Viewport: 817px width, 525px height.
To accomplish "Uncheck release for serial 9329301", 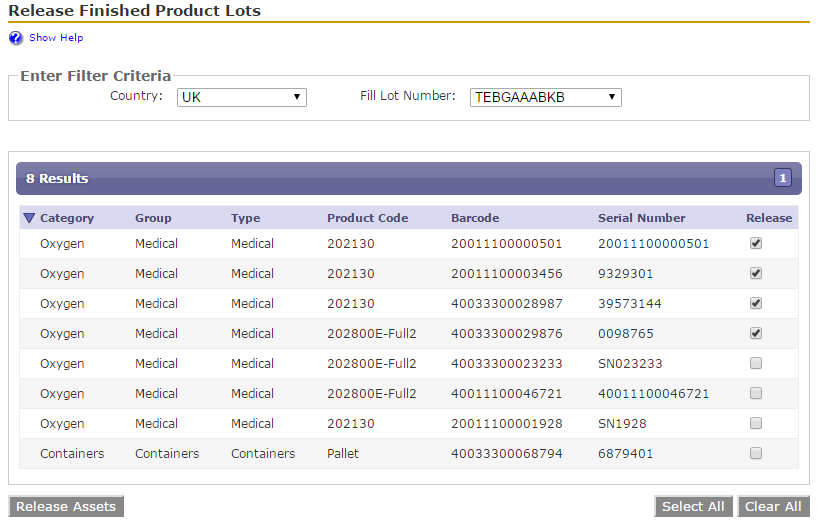I will click(x=756, y=273).
